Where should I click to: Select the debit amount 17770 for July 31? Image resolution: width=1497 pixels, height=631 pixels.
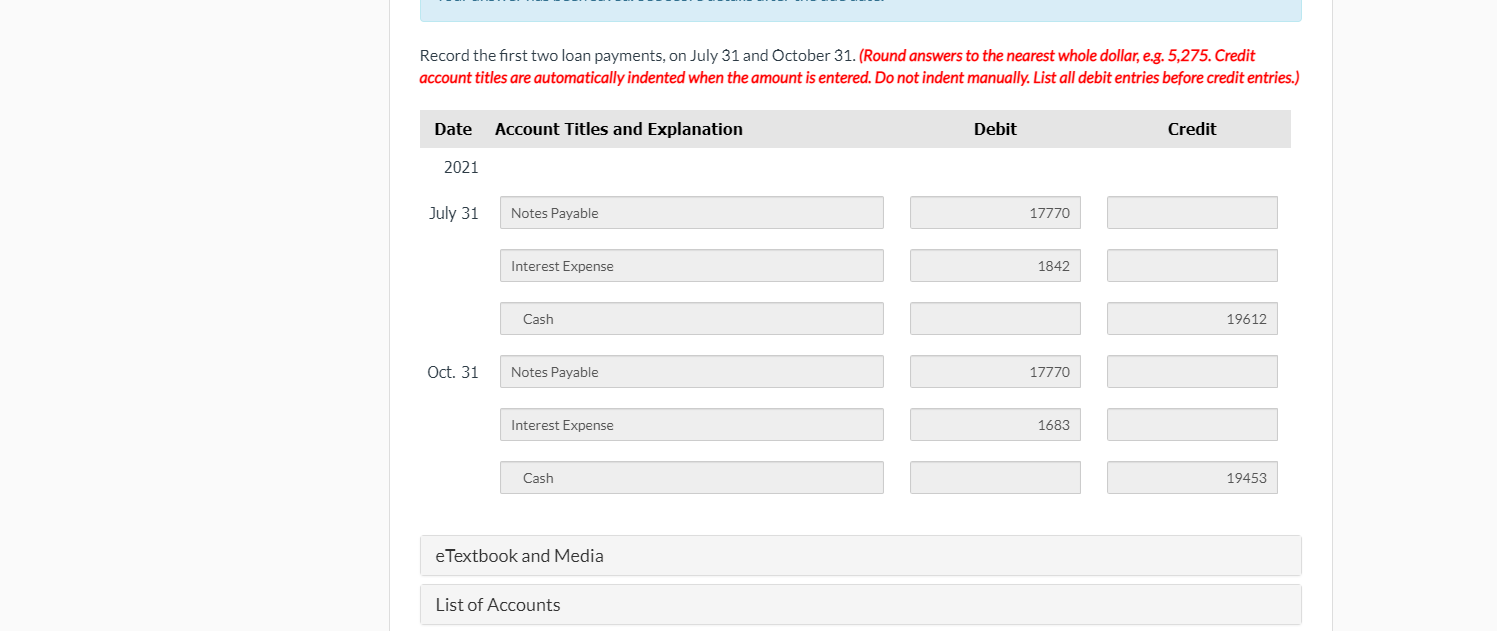pos(994,212)
